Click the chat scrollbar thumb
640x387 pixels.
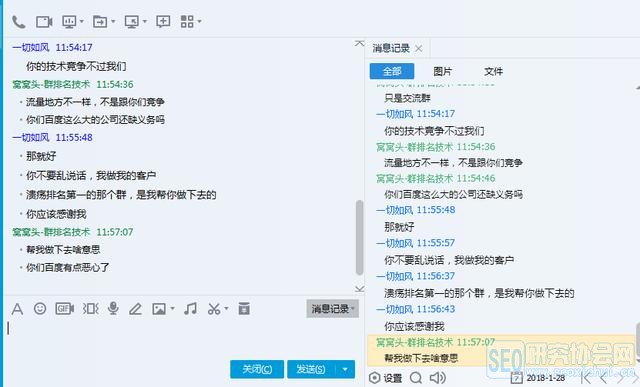click(360, 237)
